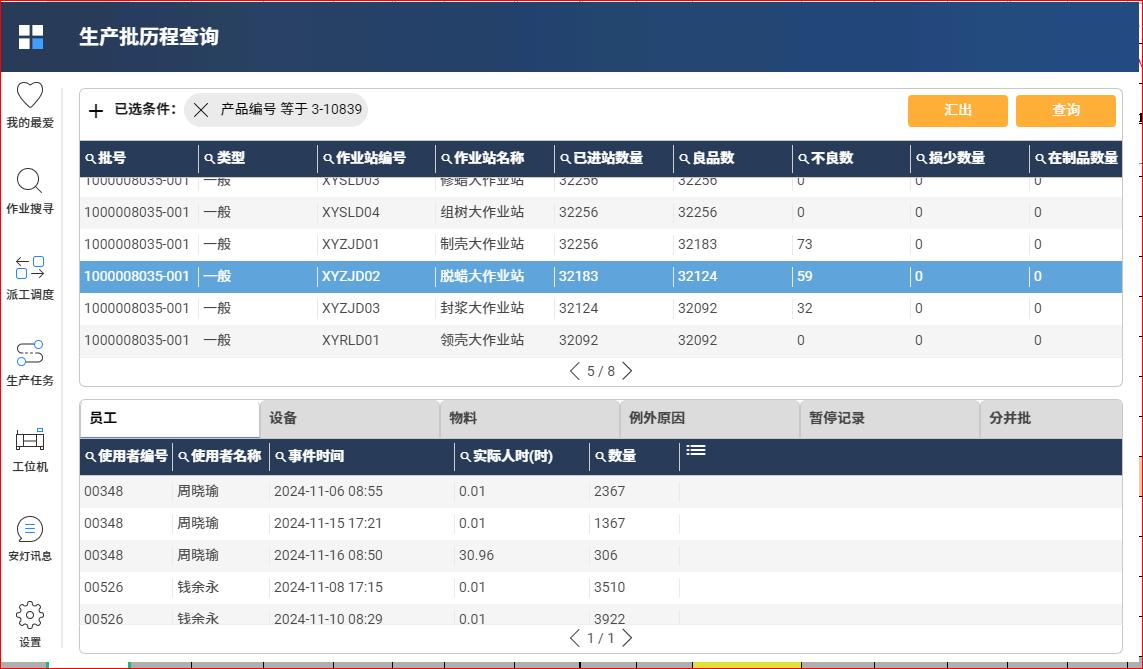Click the 查询 query button
The width and height of the screenshot is (1143, 669).
point(1065,111)
